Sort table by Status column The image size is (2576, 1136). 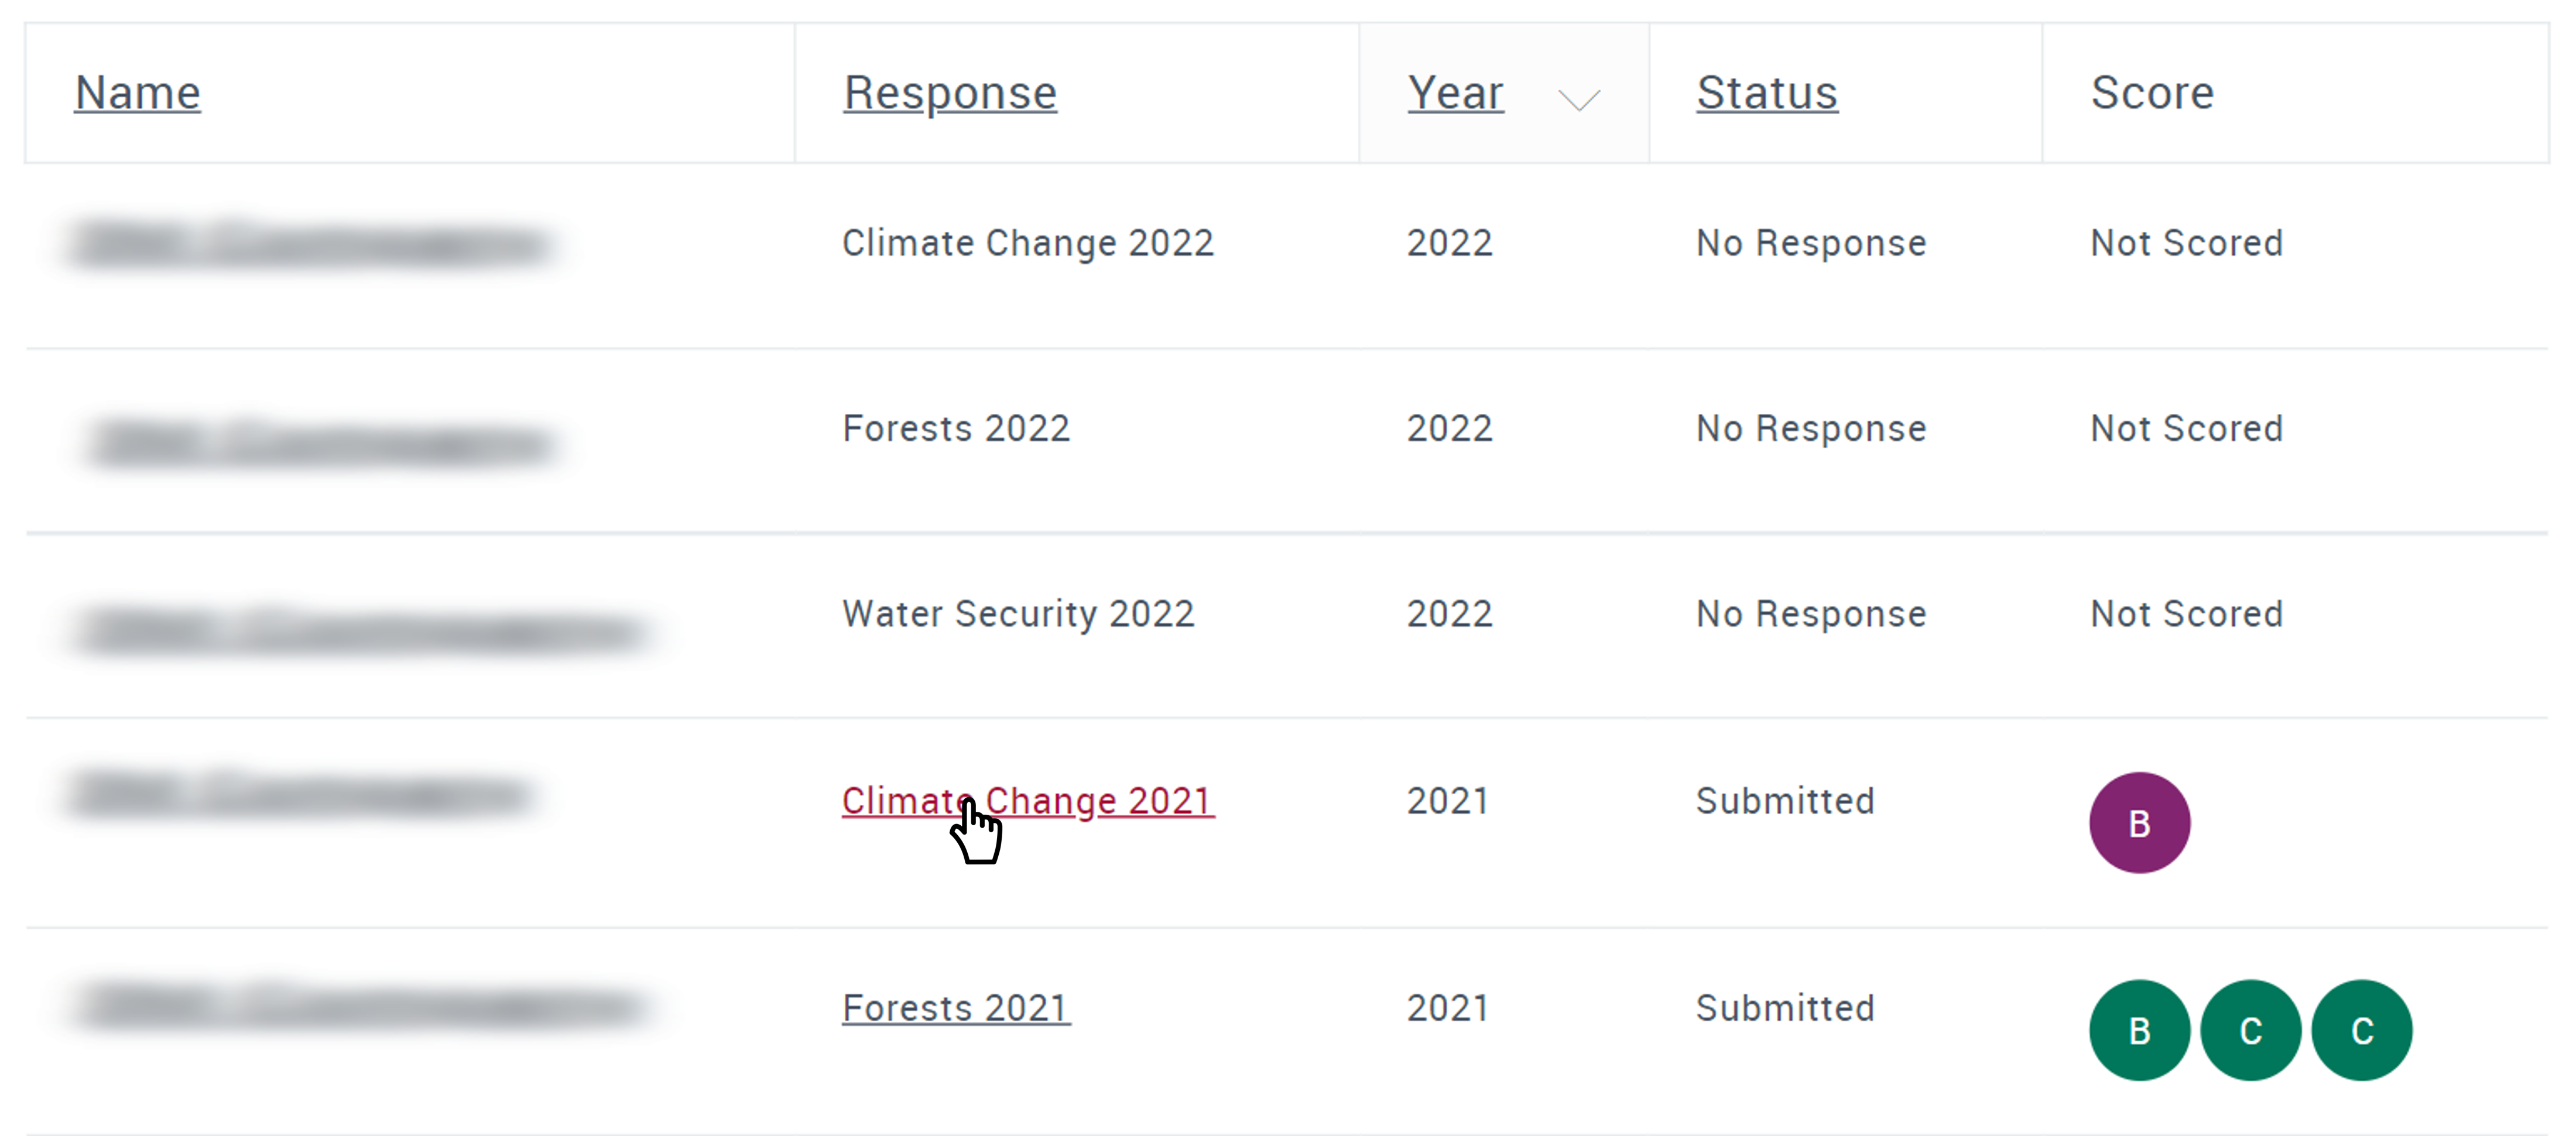point(1767,93)
